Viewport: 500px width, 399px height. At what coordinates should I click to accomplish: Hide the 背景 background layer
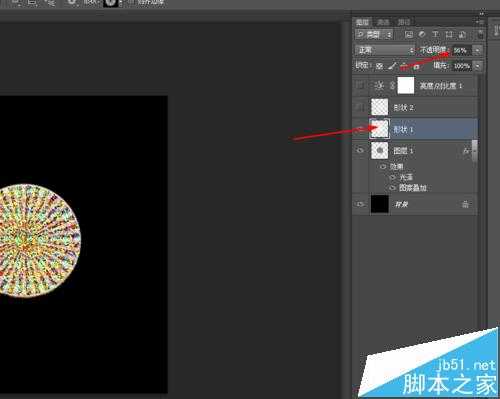tap(360, 204)
